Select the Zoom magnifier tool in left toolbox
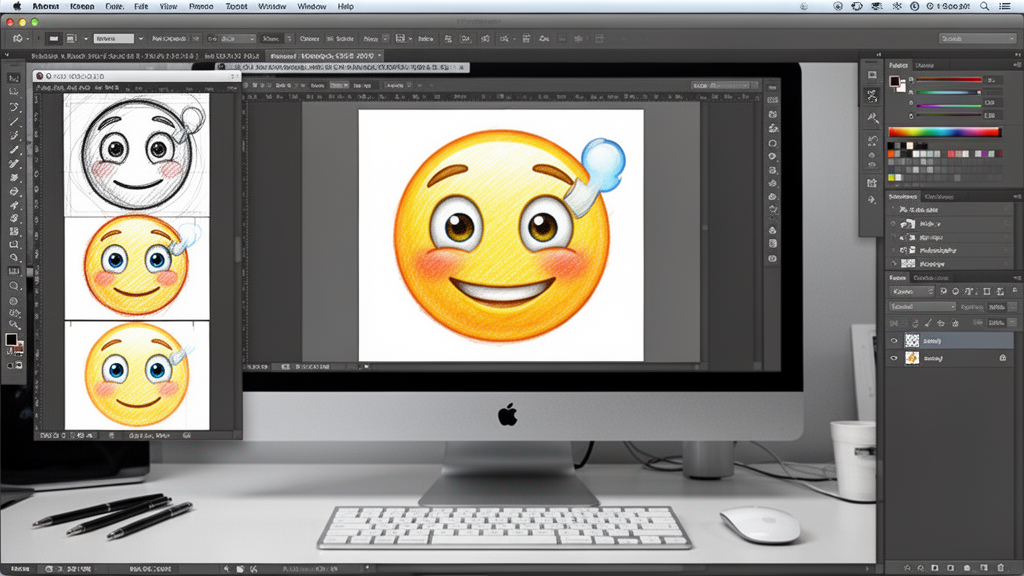 coord(14,285)
